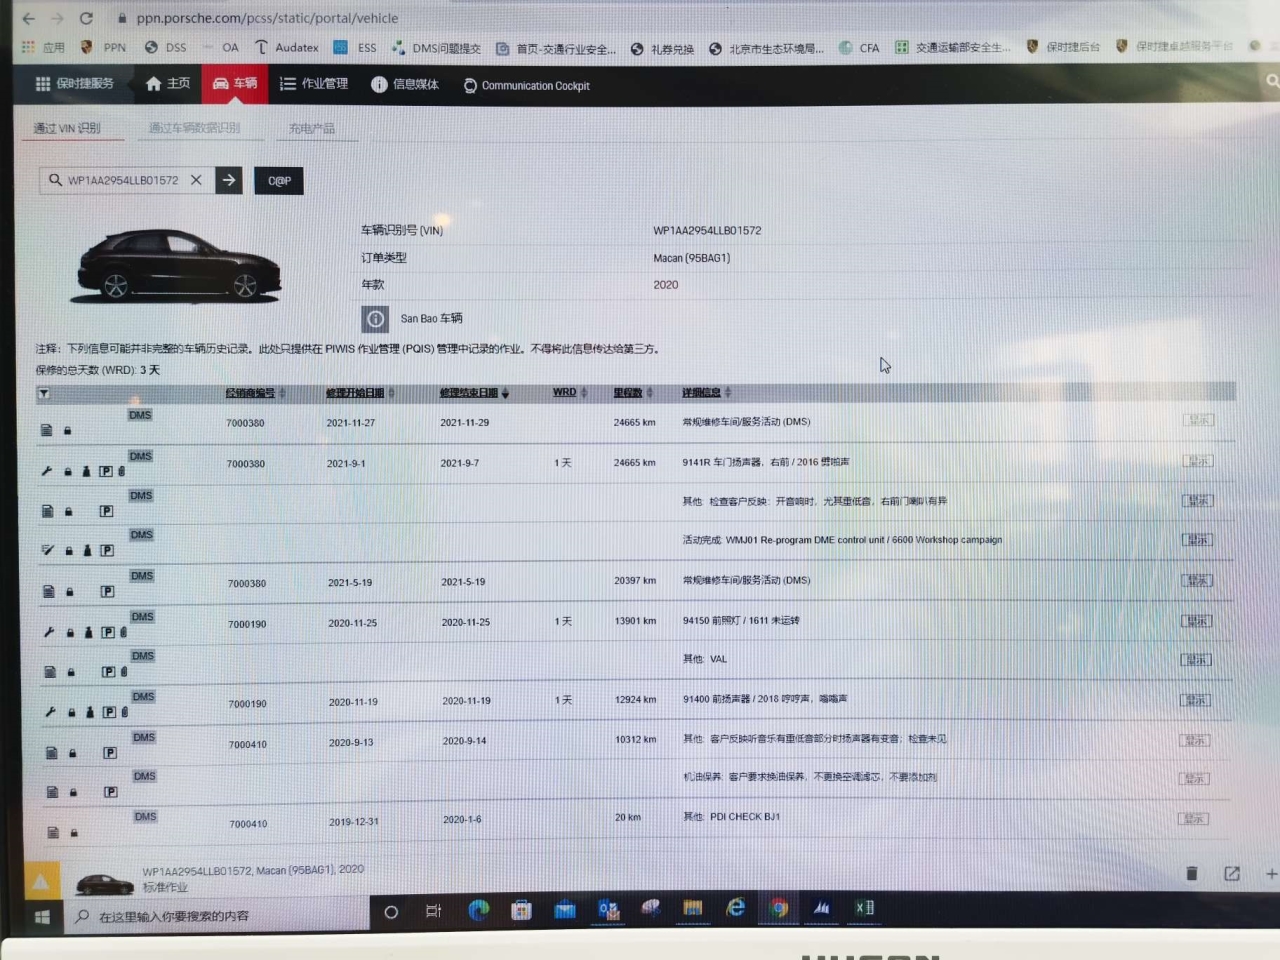Image resolution: width=1280 pixels, height=960 pixels.
Task: Click the search magnifier in top bar
Action: point(1272,81)
